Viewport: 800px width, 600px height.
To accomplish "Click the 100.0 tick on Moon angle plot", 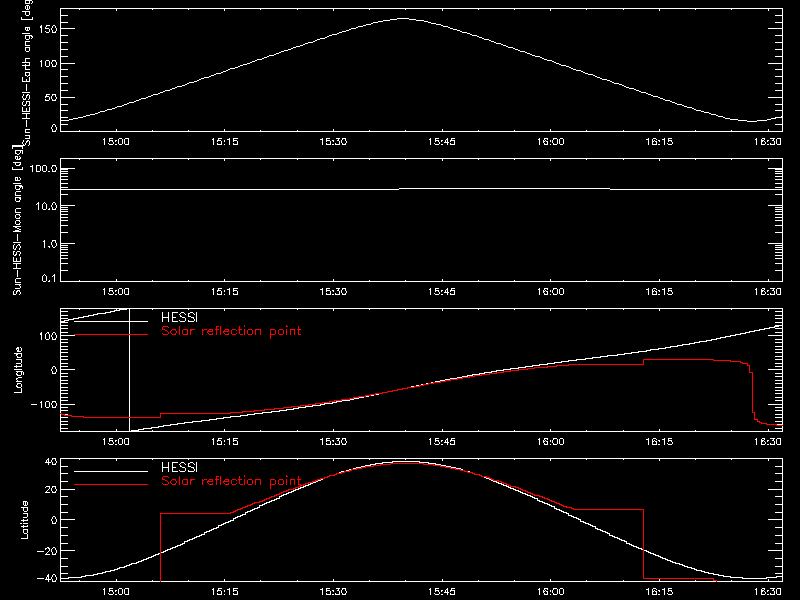I will tap(43, 169).
